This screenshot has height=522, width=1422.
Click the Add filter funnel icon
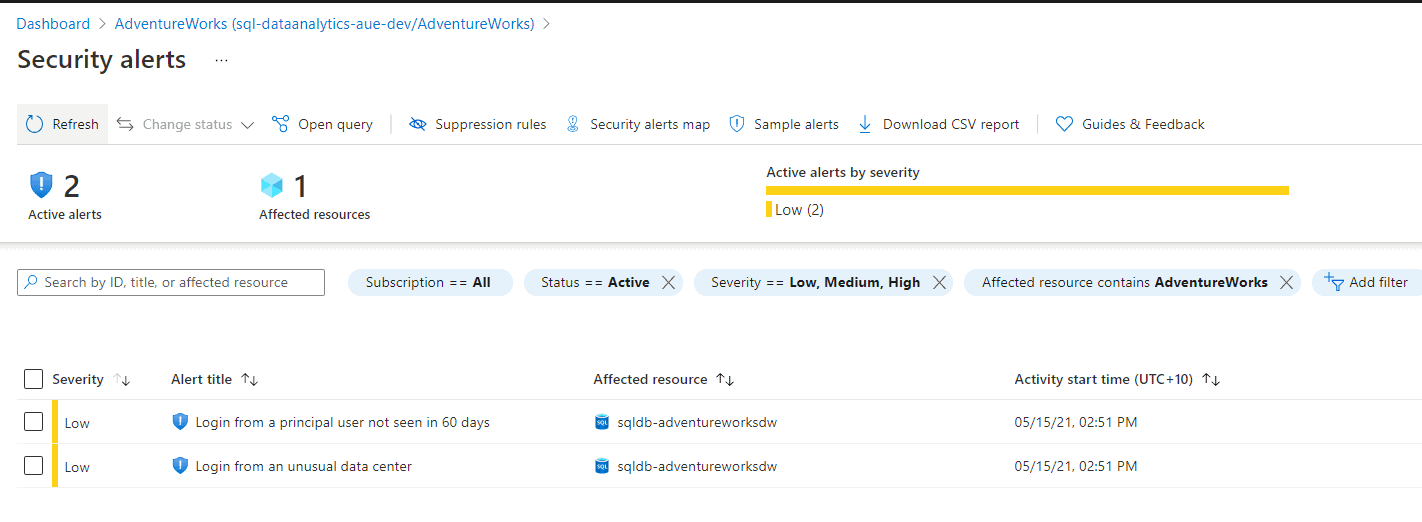click(x=1334, y=282)
